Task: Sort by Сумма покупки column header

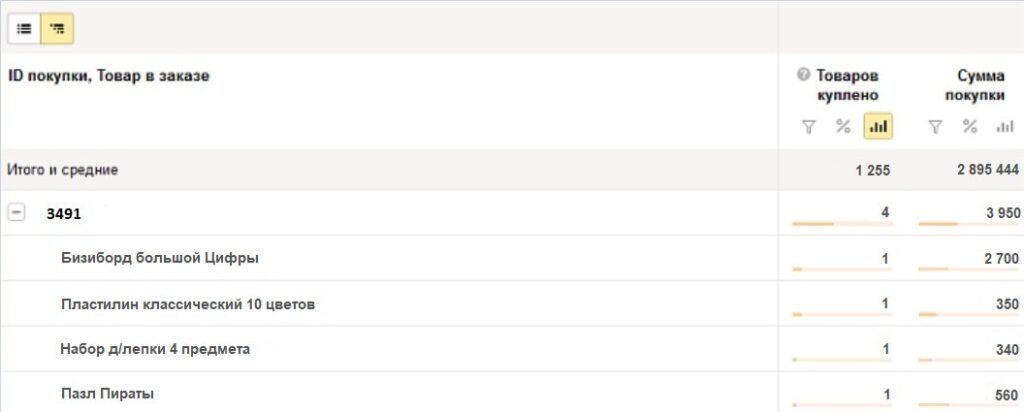Action: pyautogui.click(x=980, y=86)
